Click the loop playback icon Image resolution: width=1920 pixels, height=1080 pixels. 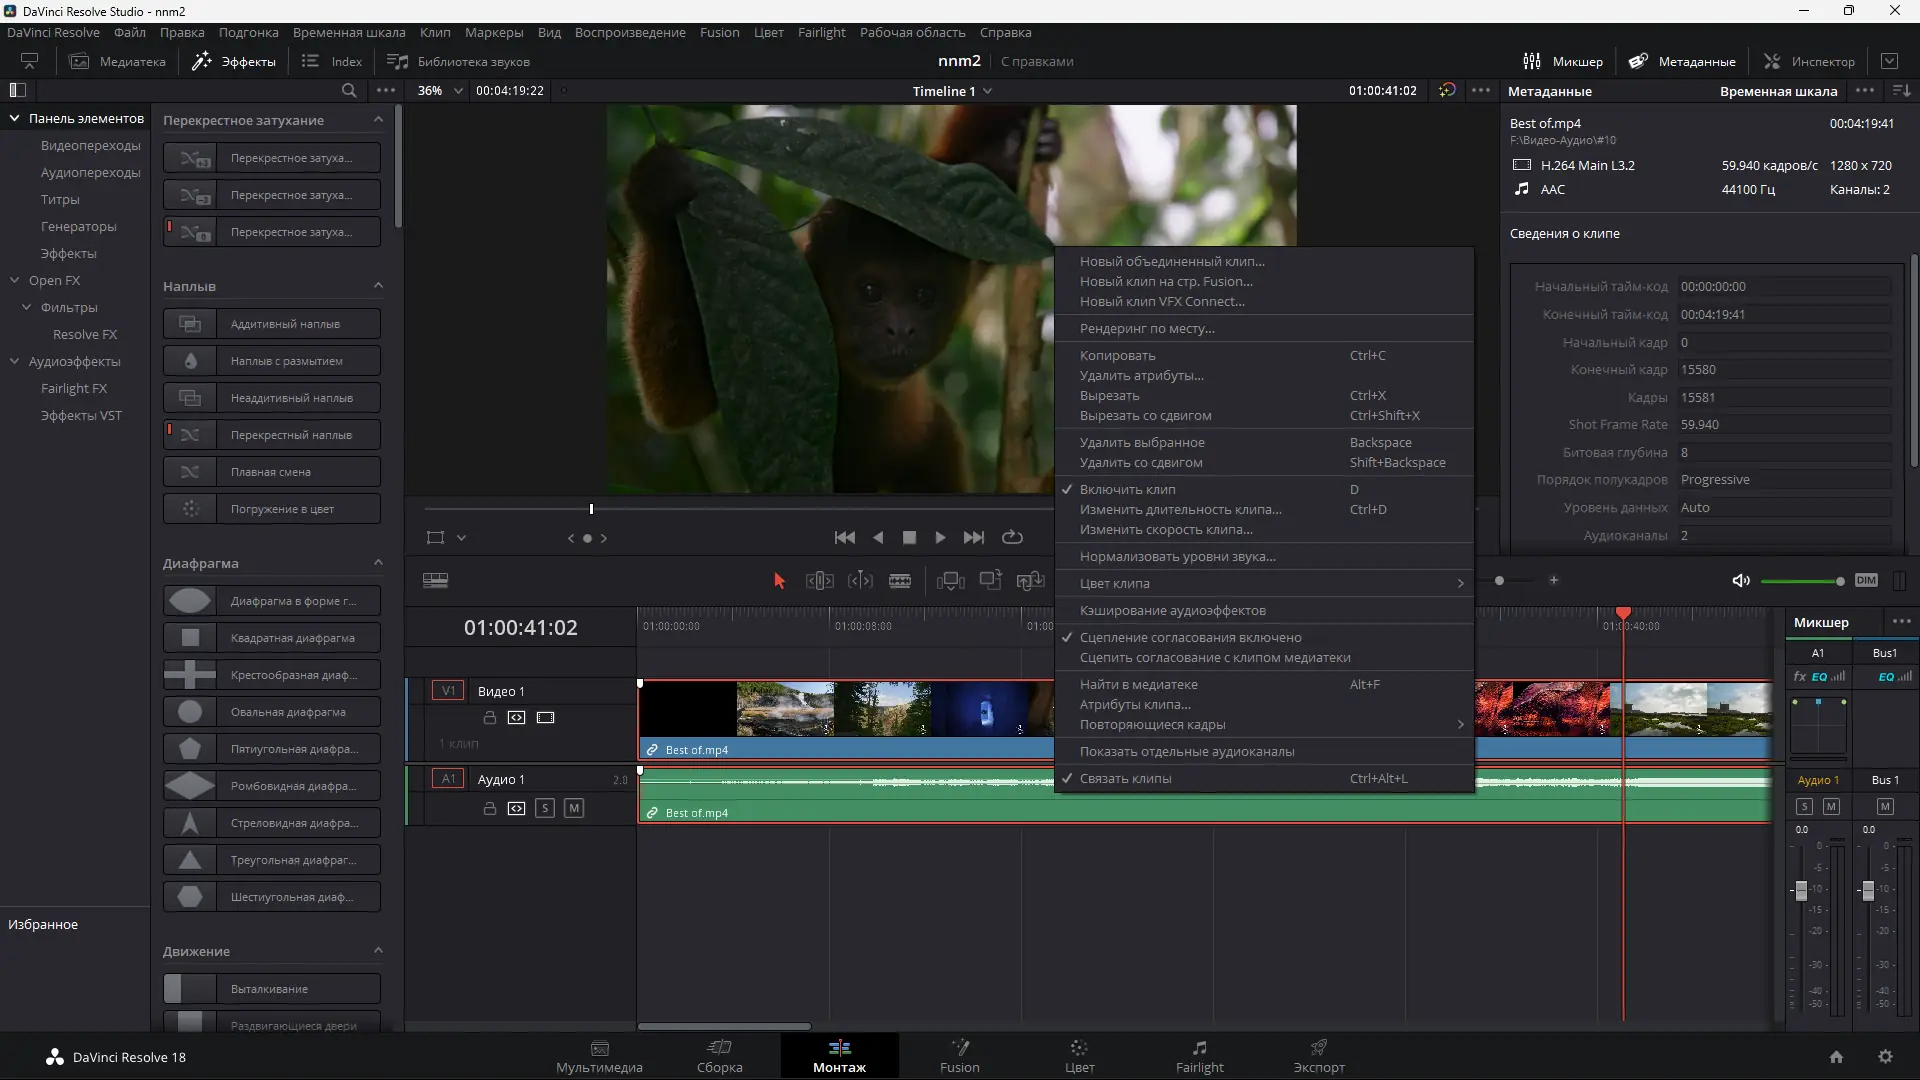click(x=1012, y=538)
